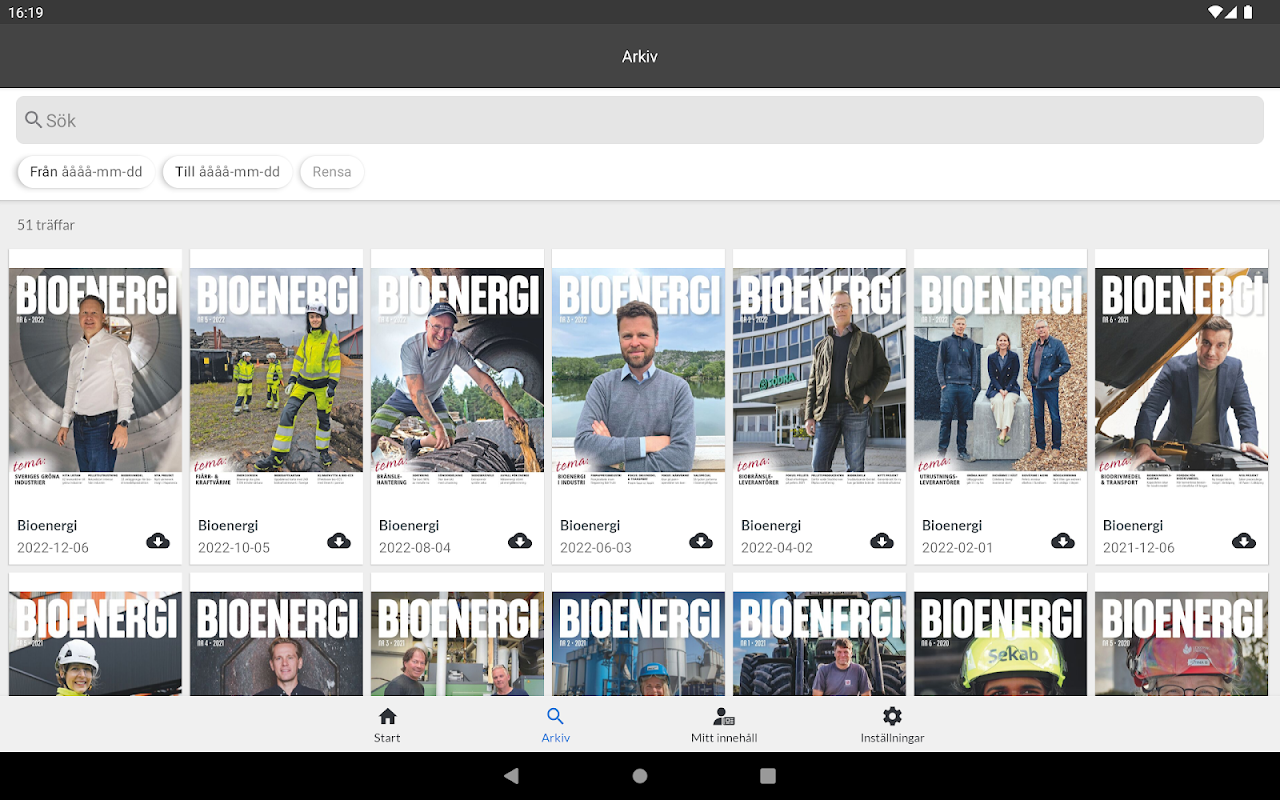Click the '2021-12-06' date text
Screen dimensions: 1280x800
1139,548
